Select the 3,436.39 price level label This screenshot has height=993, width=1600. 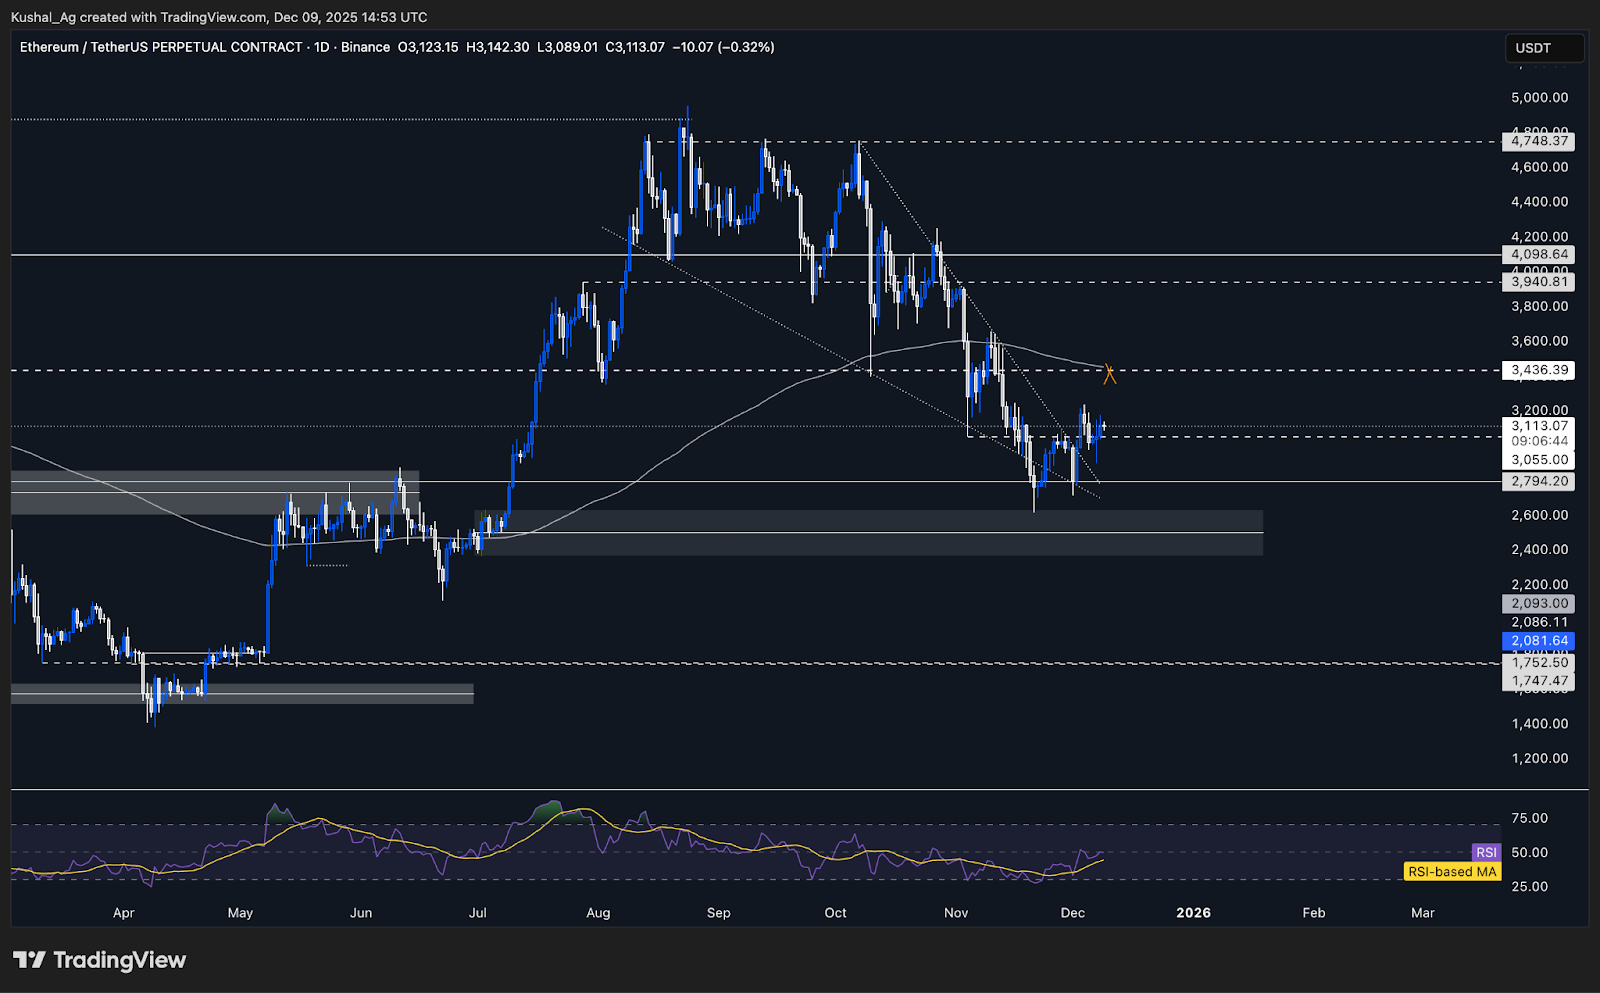(x=1540, y=370)
